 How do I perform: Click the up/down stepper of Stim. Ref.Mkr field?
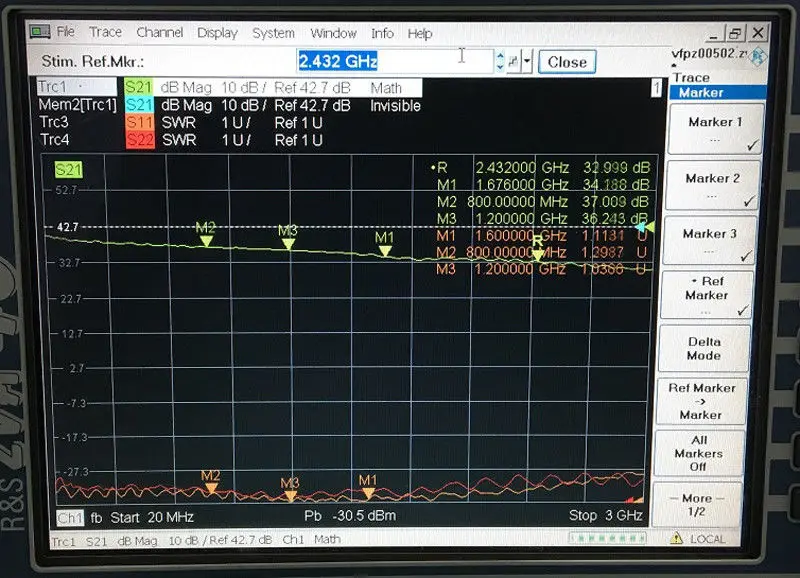click(501, 62)
